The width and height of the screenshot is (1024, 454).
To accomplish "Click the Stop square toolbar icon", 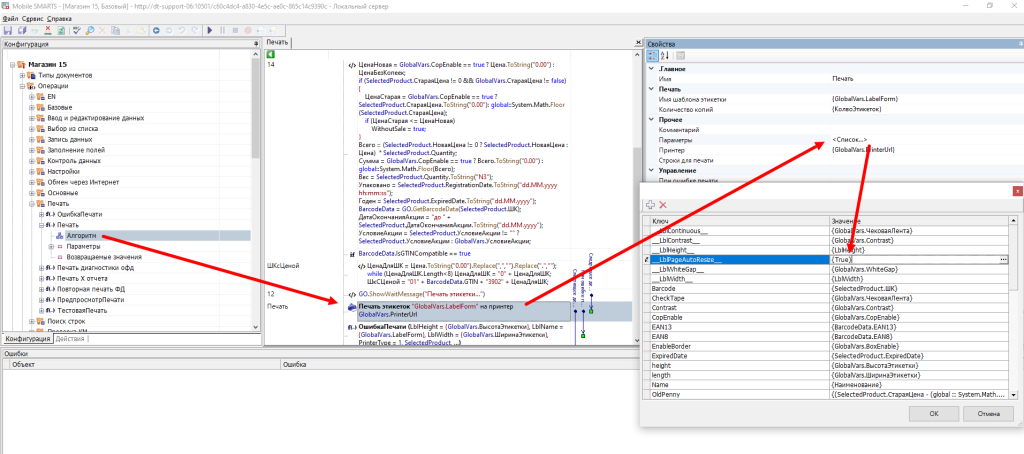I will tap(235, 31).
